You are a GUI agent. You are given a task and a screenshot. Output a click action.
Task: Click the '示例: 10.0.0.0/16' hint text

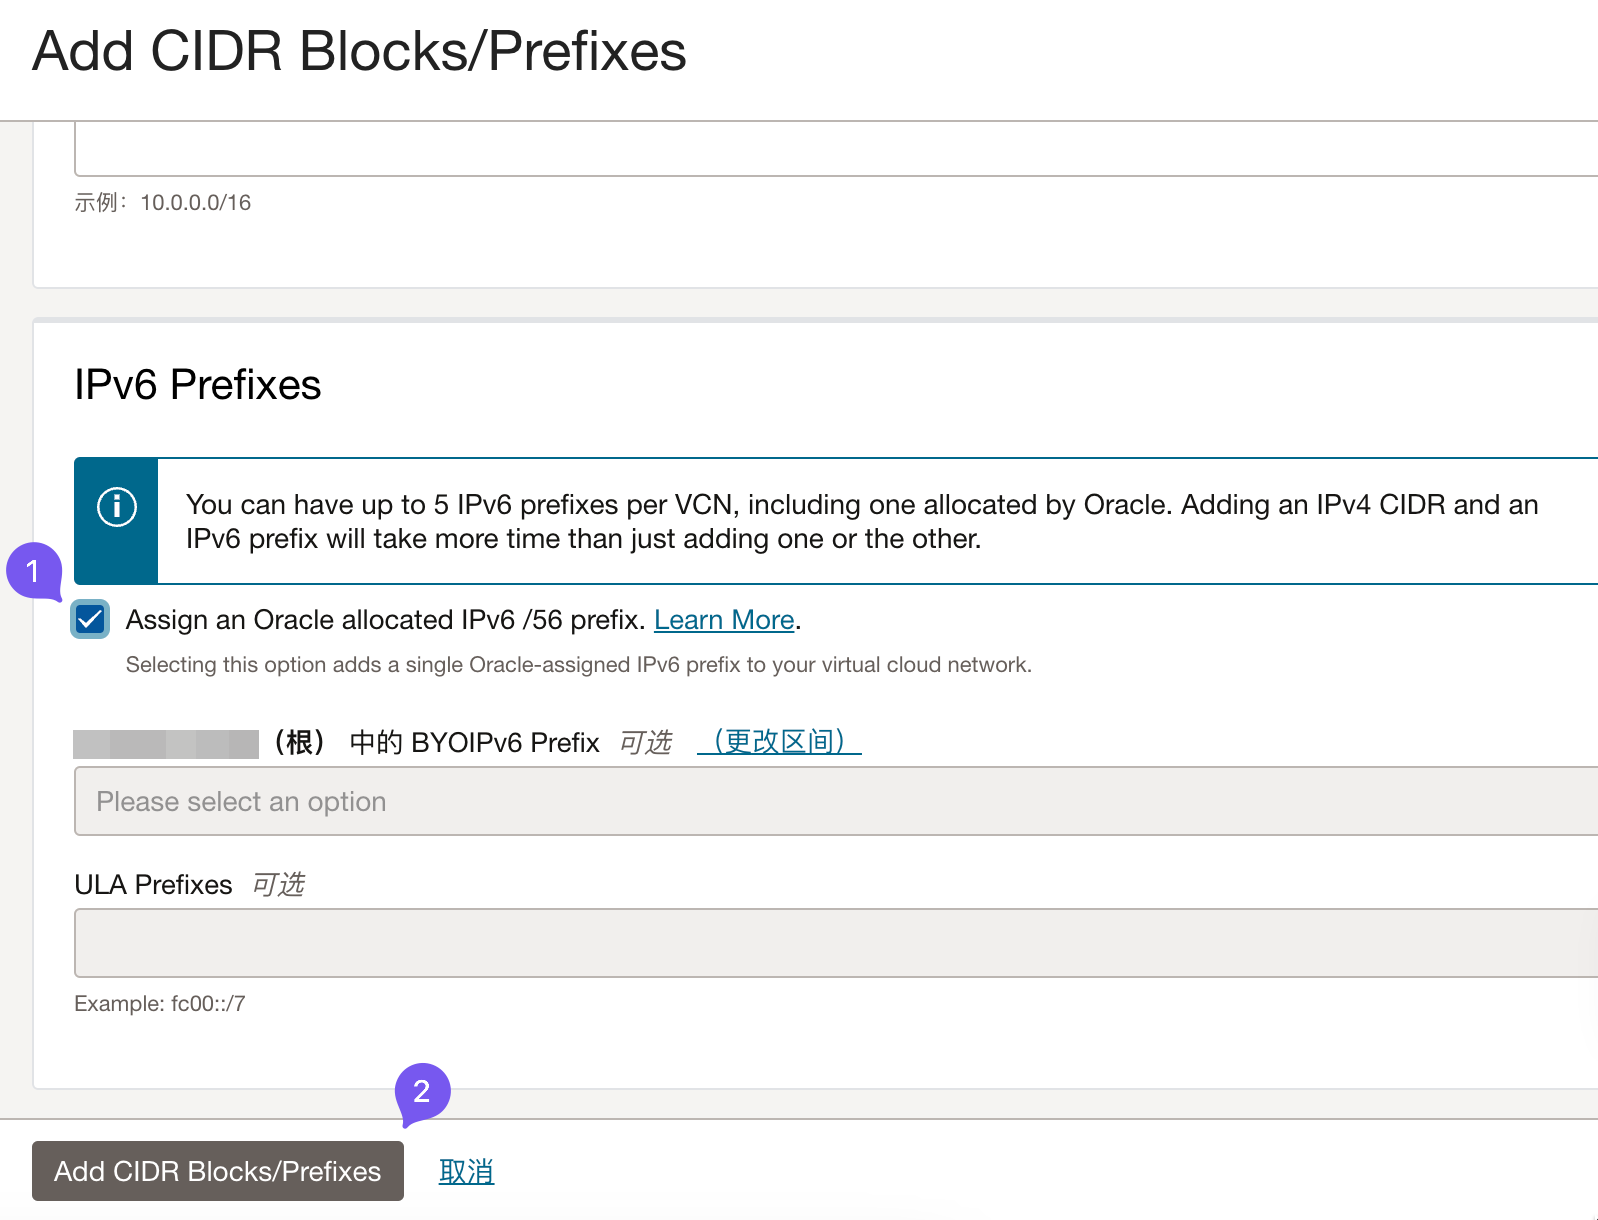click(x=163, y=203)
